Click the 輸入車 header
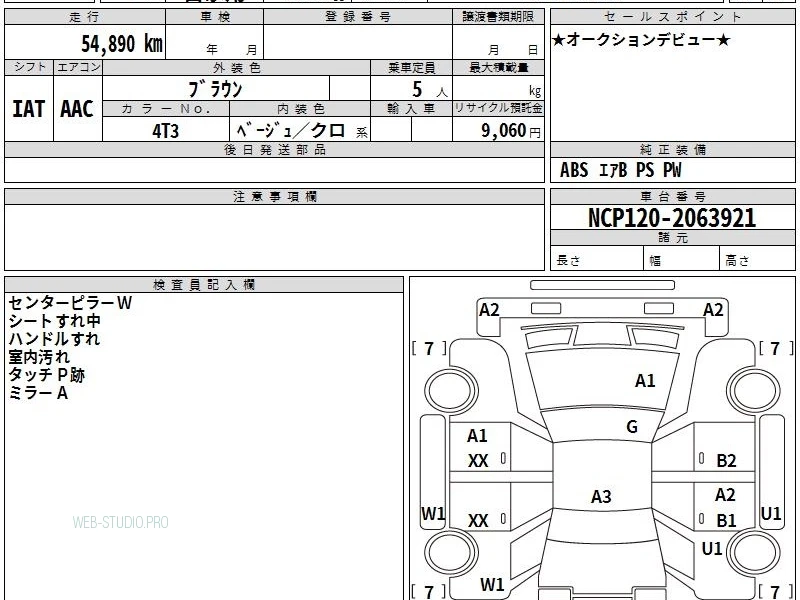The width and height of the screenshot is (800, 600). click(411, 109)
